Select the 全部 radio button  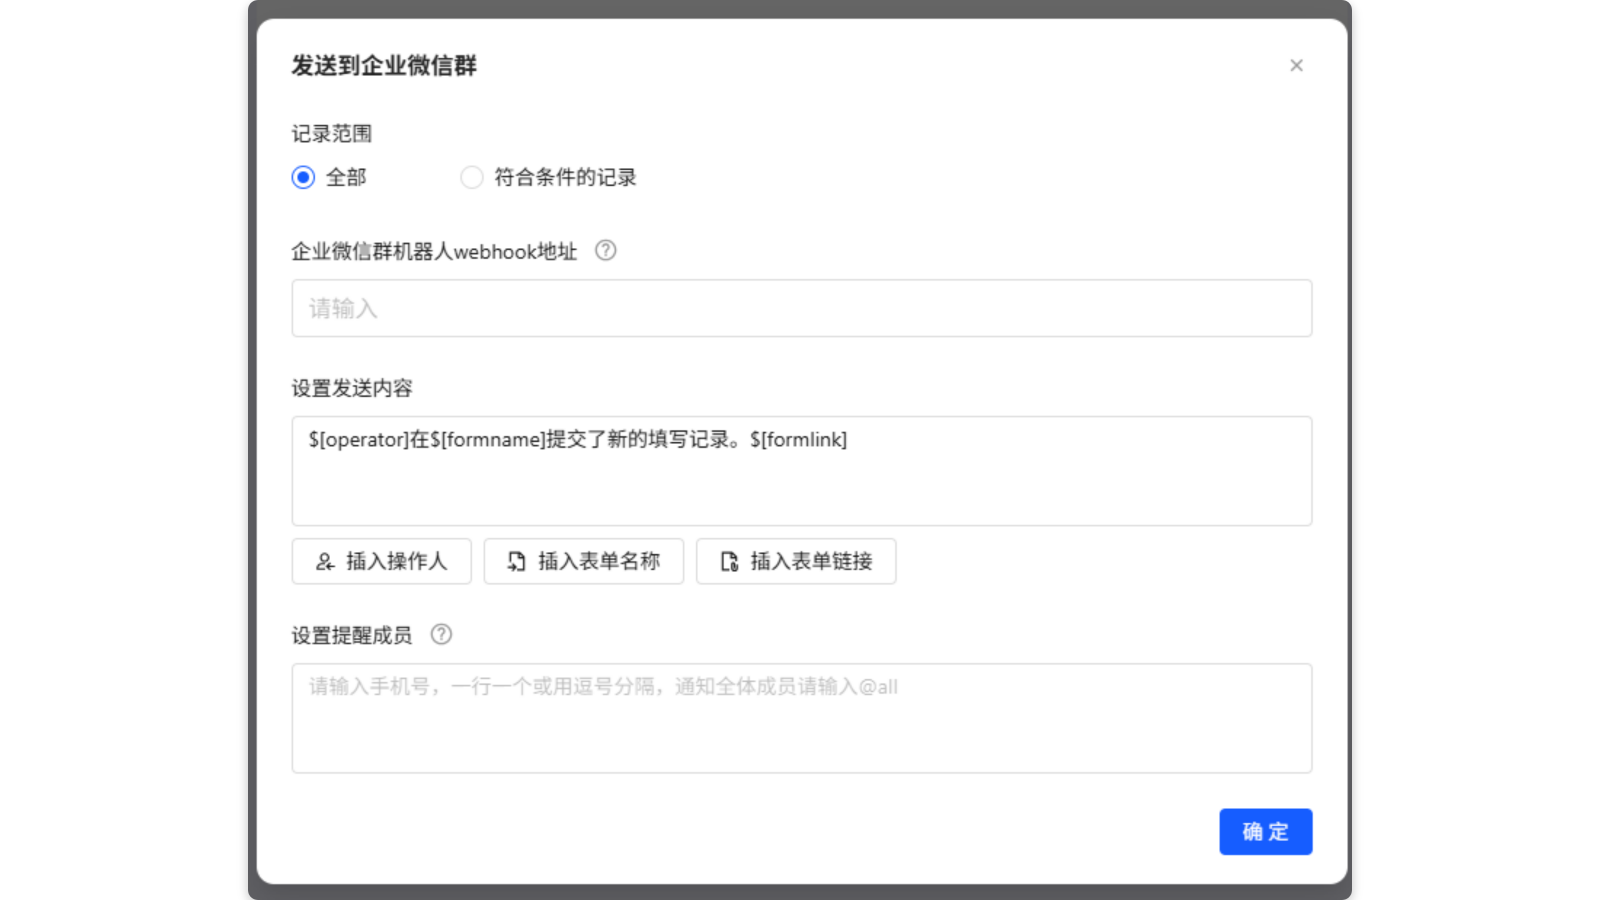click(302, 177)
